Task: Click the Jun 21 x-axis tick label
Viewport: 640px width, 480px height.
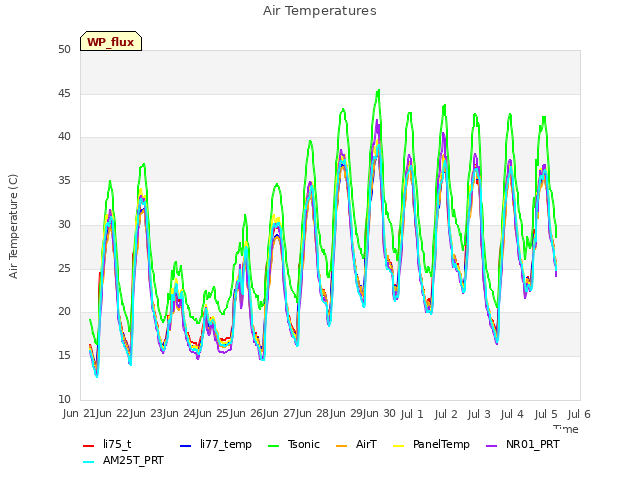Action: click(x=80, y=413)
